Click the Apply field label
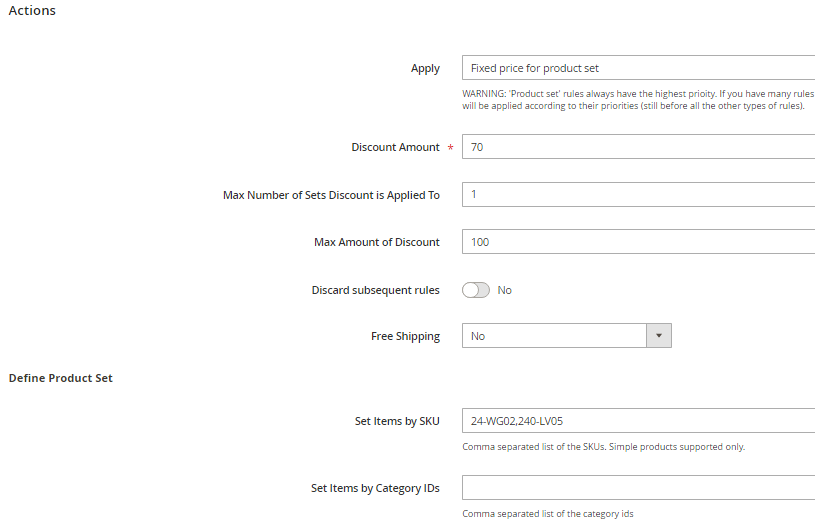This screenshot has width=815, height=532. pyautogui.click(x=425, y=69)
